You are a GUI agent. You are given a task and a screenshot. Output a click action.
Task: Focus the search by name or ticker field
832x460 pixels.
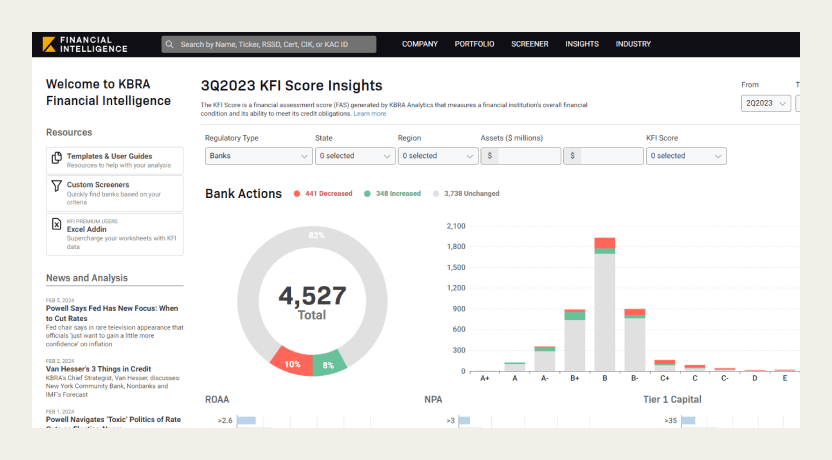coord(268,45)
